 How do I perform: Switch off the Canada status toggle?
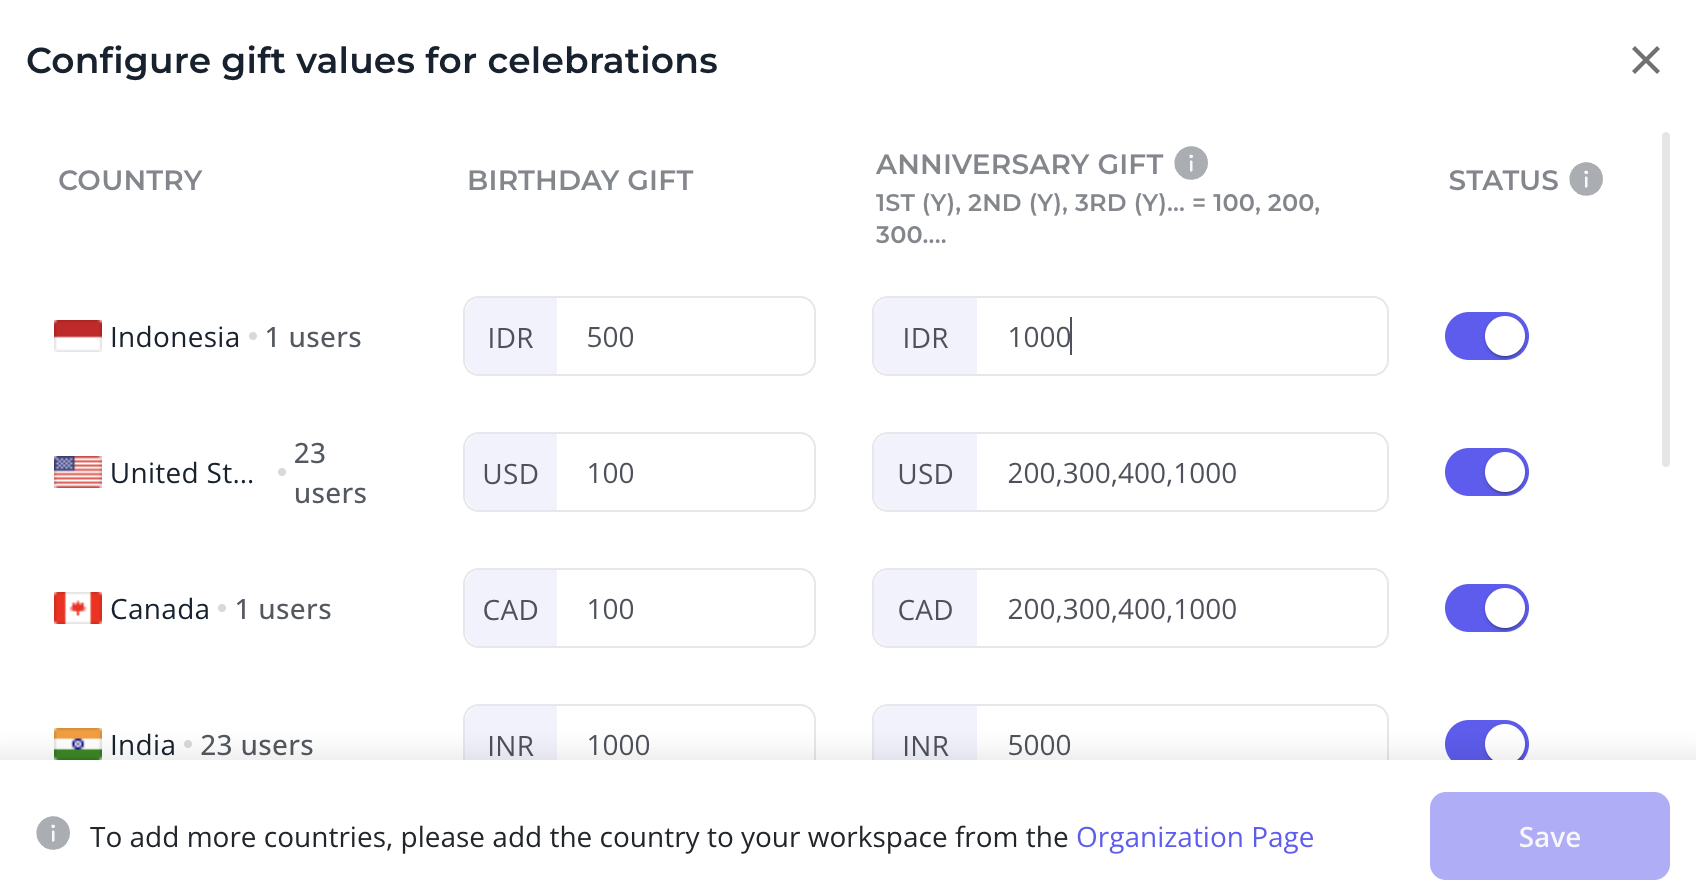1486,608
